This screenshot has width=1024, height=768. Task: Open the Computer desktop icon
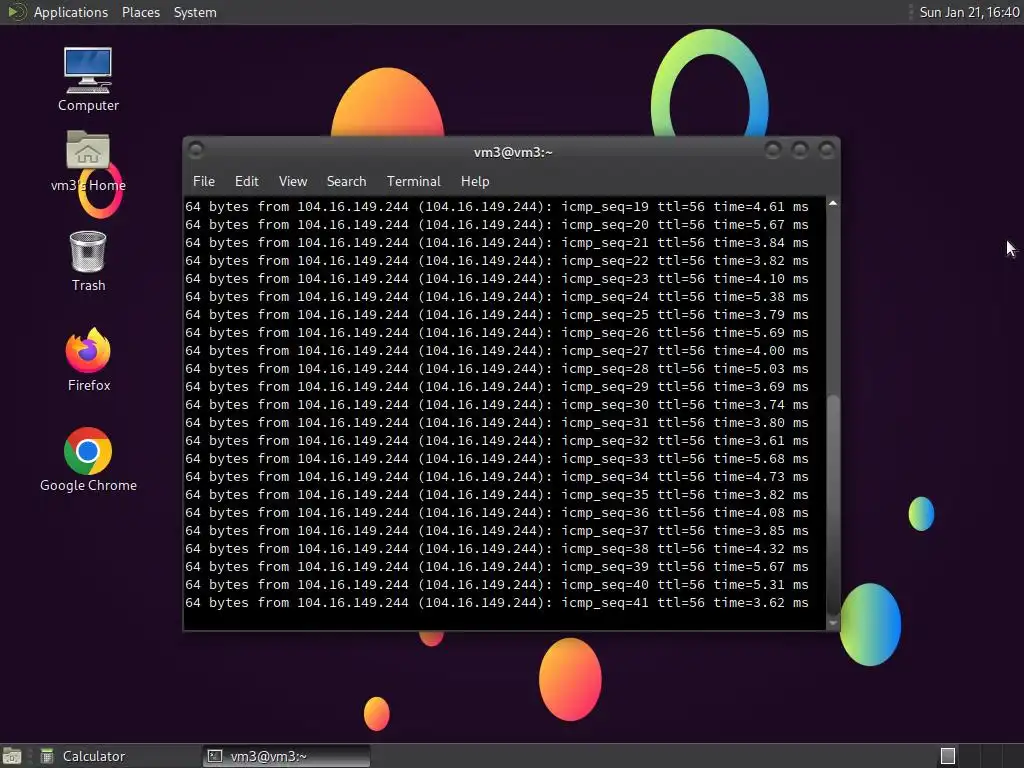[x=88, y=78]
